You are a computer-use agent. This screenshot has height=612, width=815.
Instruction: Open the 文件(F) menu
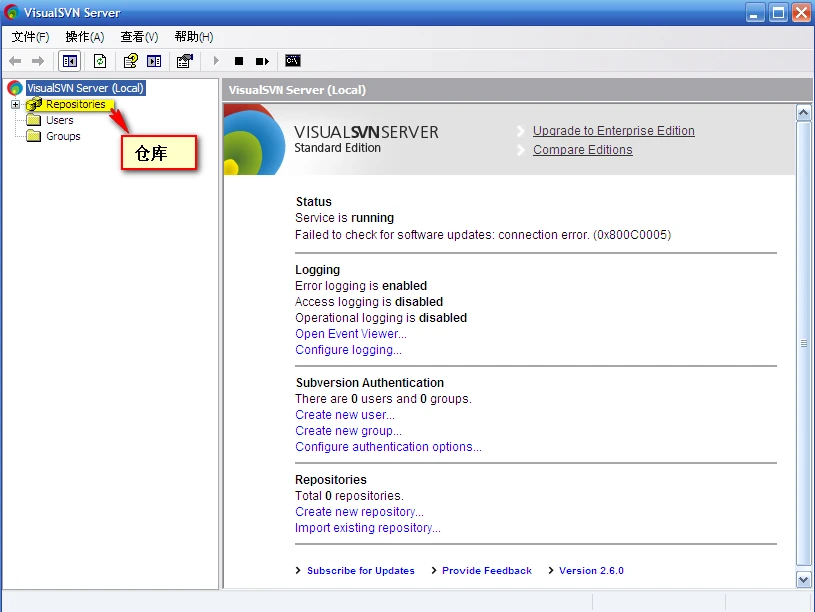tap(31, 37)
